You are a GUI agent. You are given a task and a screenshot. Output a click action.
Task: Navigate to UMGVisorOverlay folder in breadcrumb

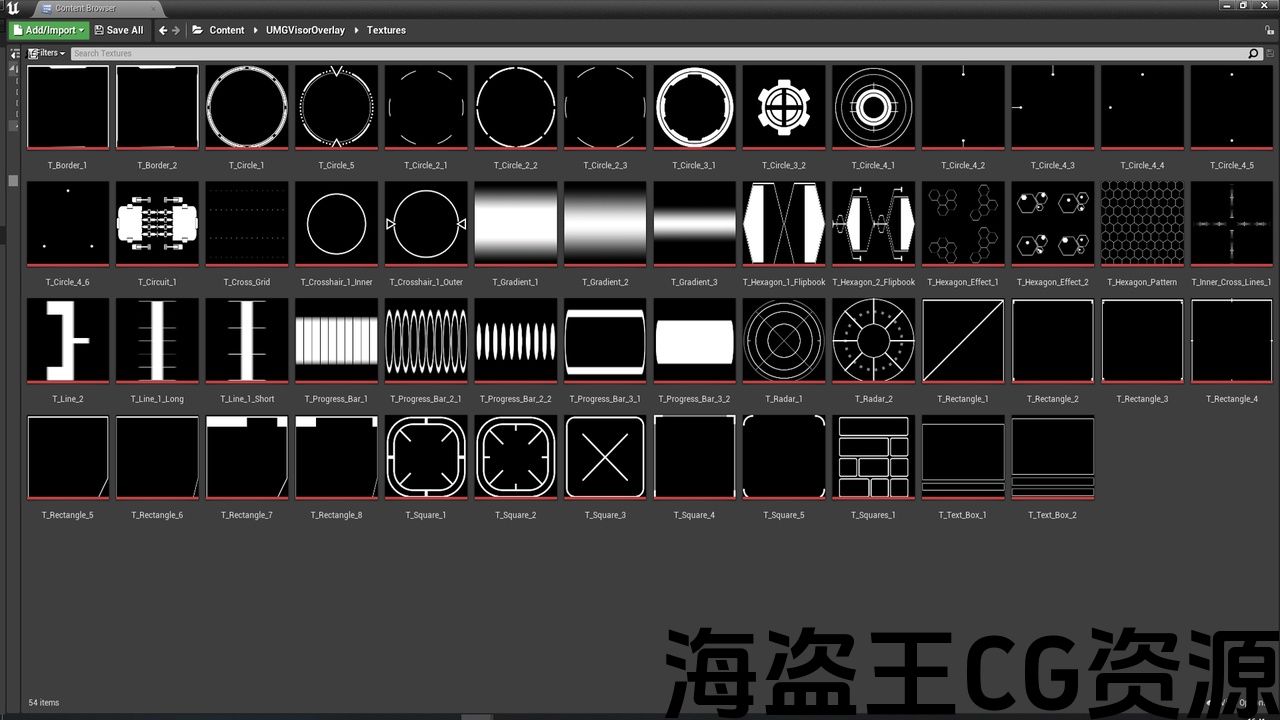305,30
